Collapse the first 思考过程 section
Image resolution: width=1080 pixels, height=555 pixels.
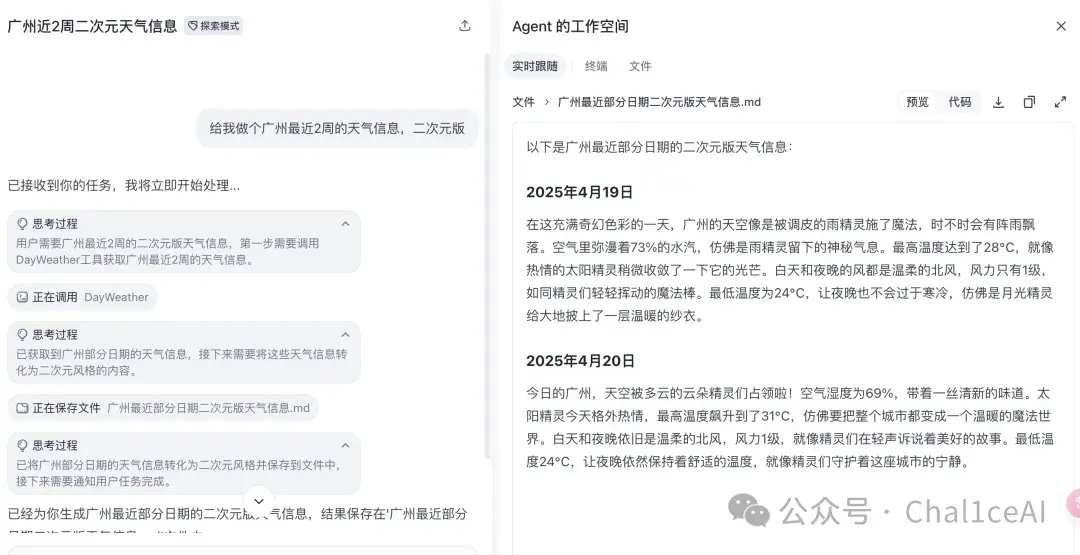346,224
